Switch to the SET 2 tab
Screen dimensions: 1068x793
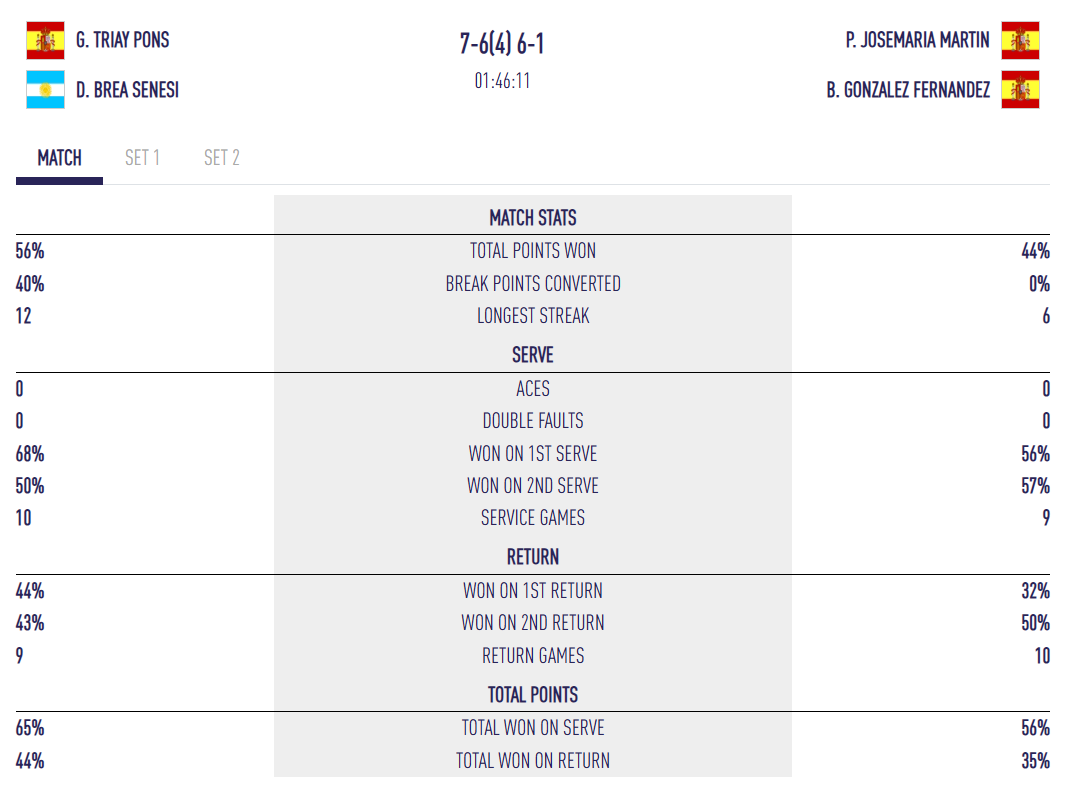point(221,158)
